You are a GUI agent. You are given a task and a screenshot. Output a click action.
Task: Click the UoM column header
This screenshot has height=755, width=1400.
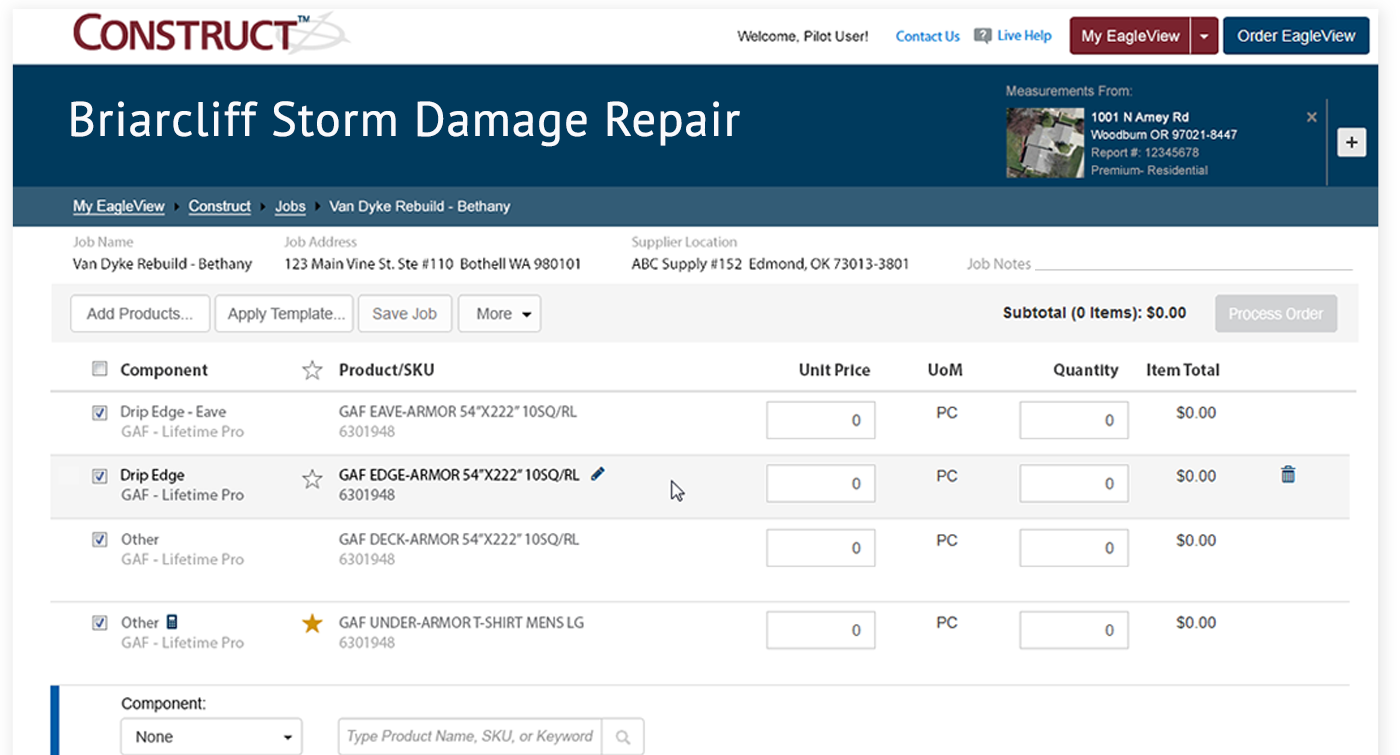coord(945,370)
